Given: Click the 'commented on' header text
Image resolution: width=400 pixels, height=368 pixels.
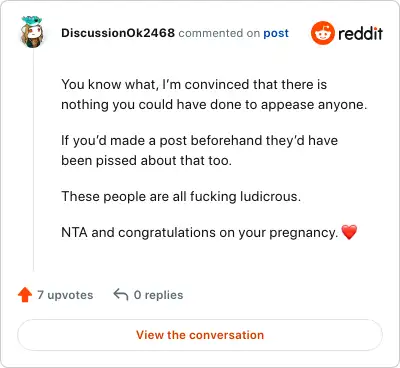Looking at the screenshot, I should pyautogui.click(x=219, y=33).
